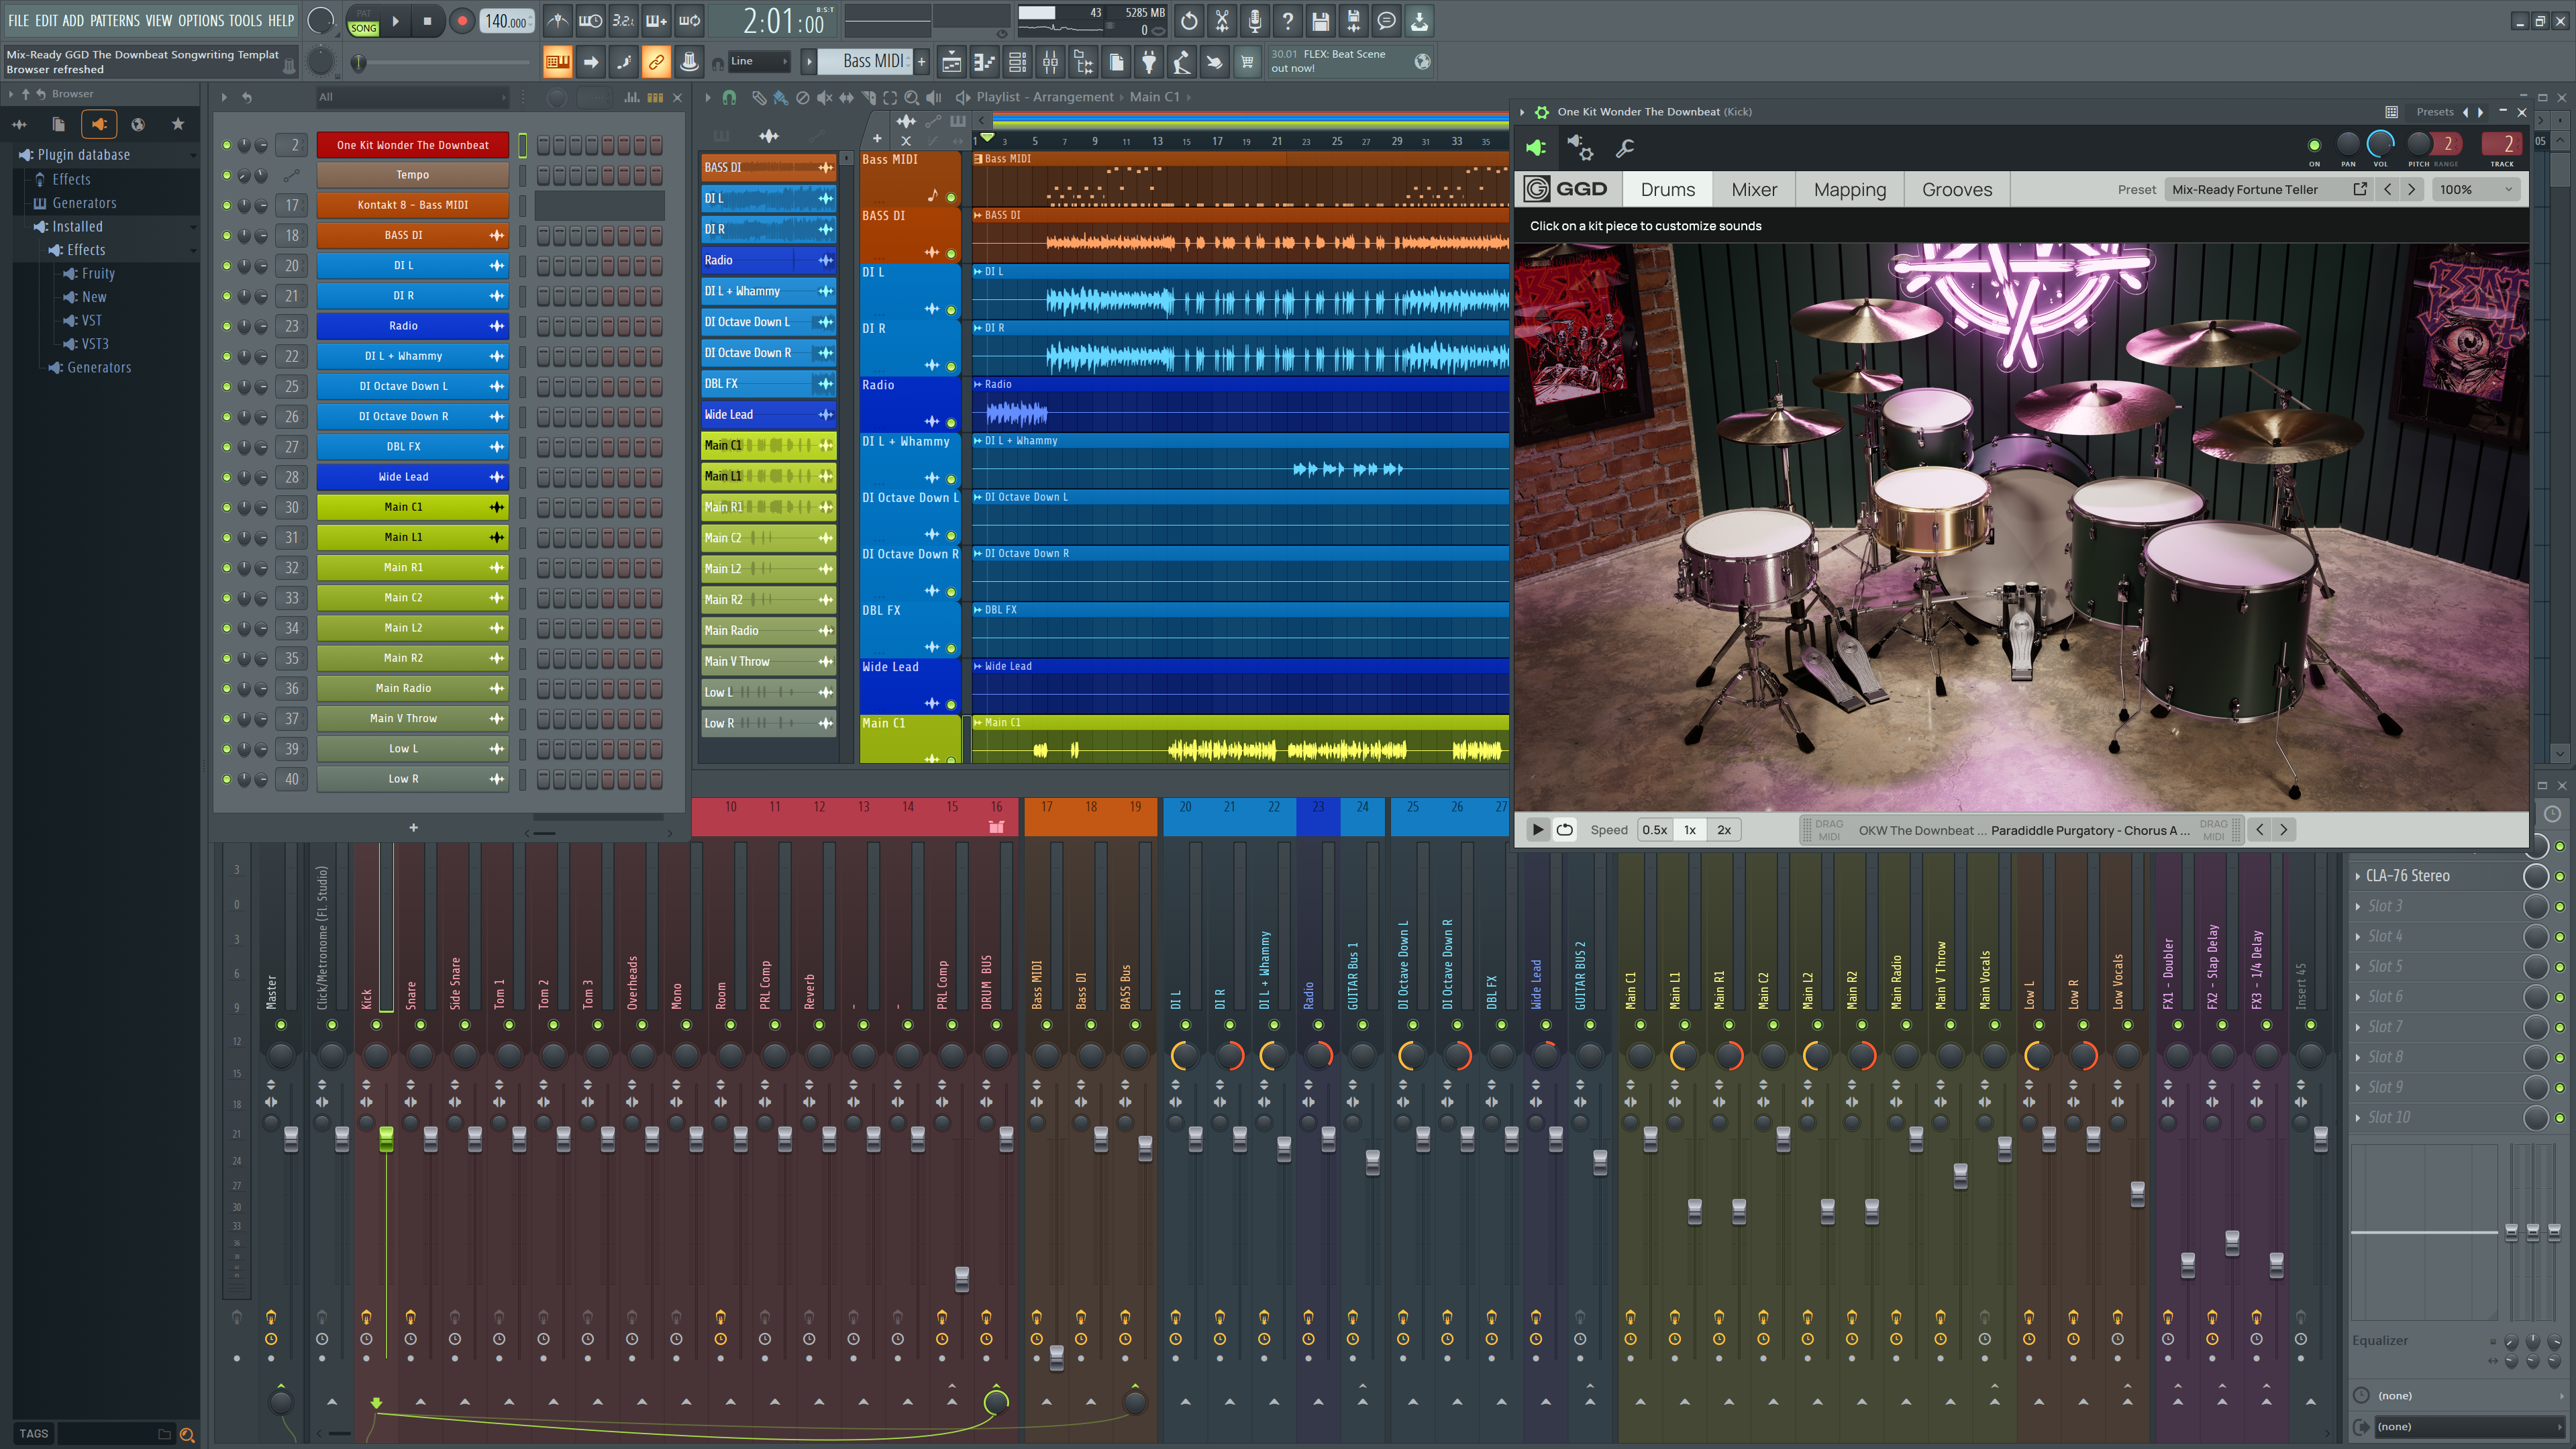
Task: Open the GGD wrench settings icon
Action: point(1625,148)
